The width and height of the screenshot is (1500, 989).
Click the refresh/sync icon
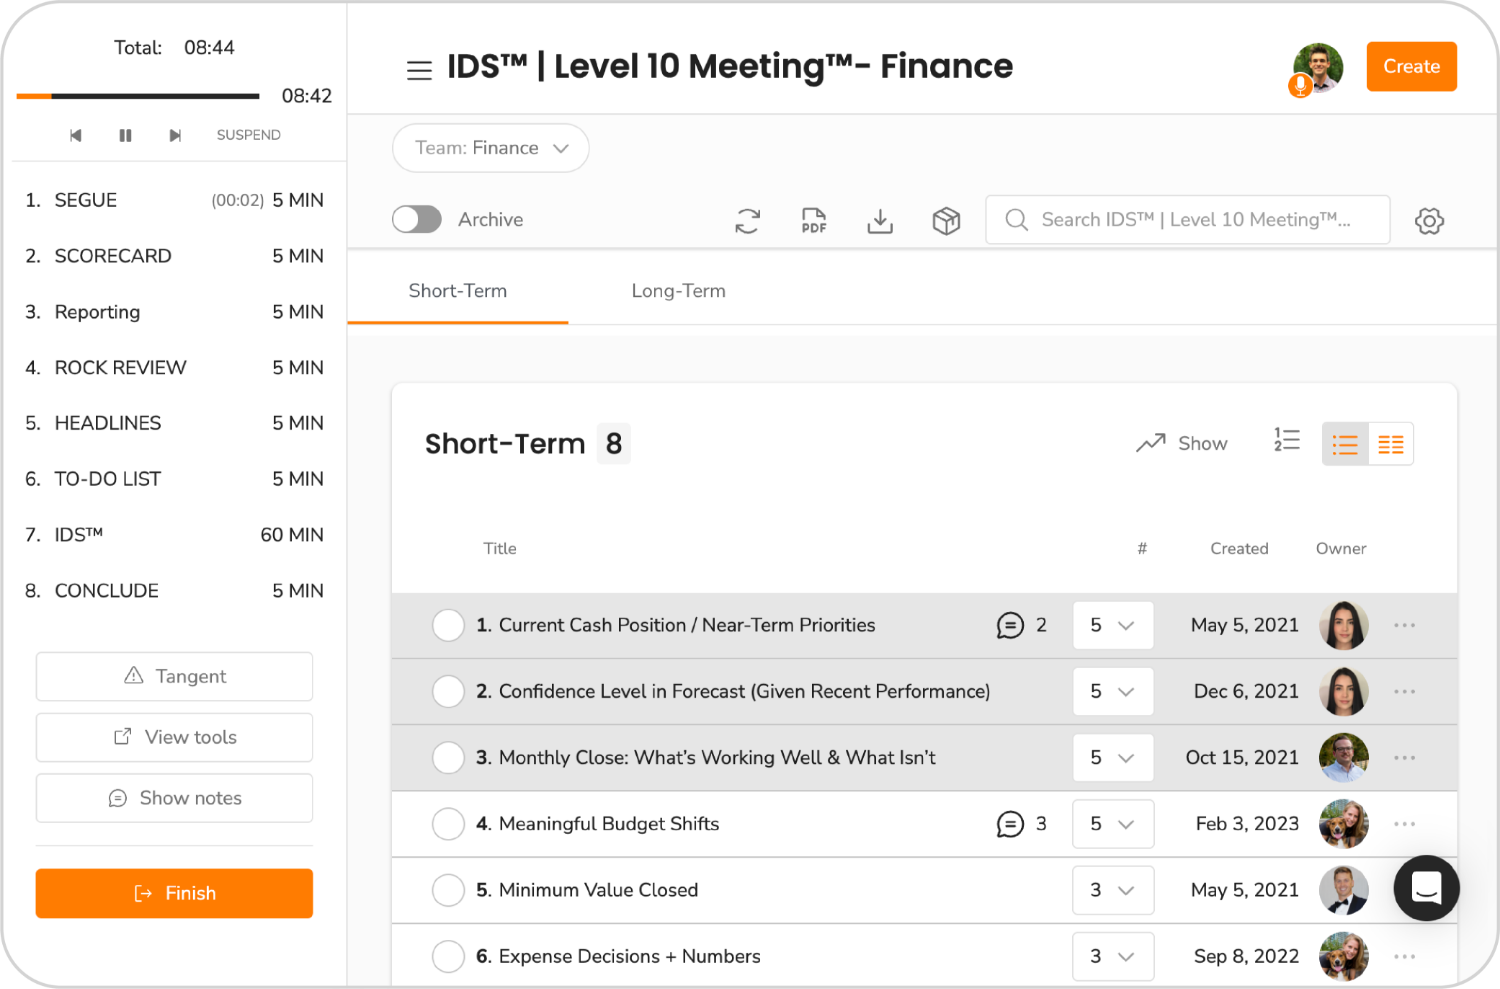pos(747,220)
